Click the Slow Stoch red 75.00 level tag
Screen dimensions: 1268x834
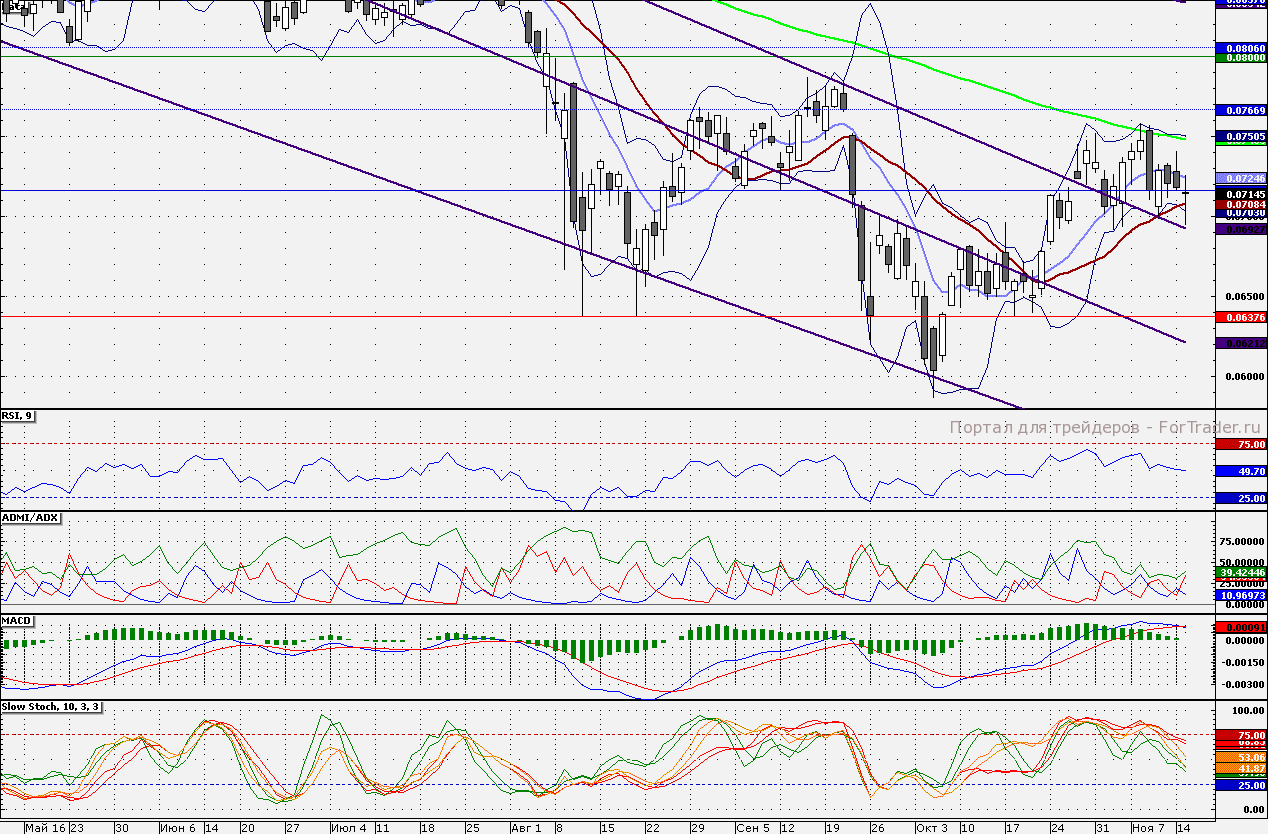click(x=1241, y=735)
